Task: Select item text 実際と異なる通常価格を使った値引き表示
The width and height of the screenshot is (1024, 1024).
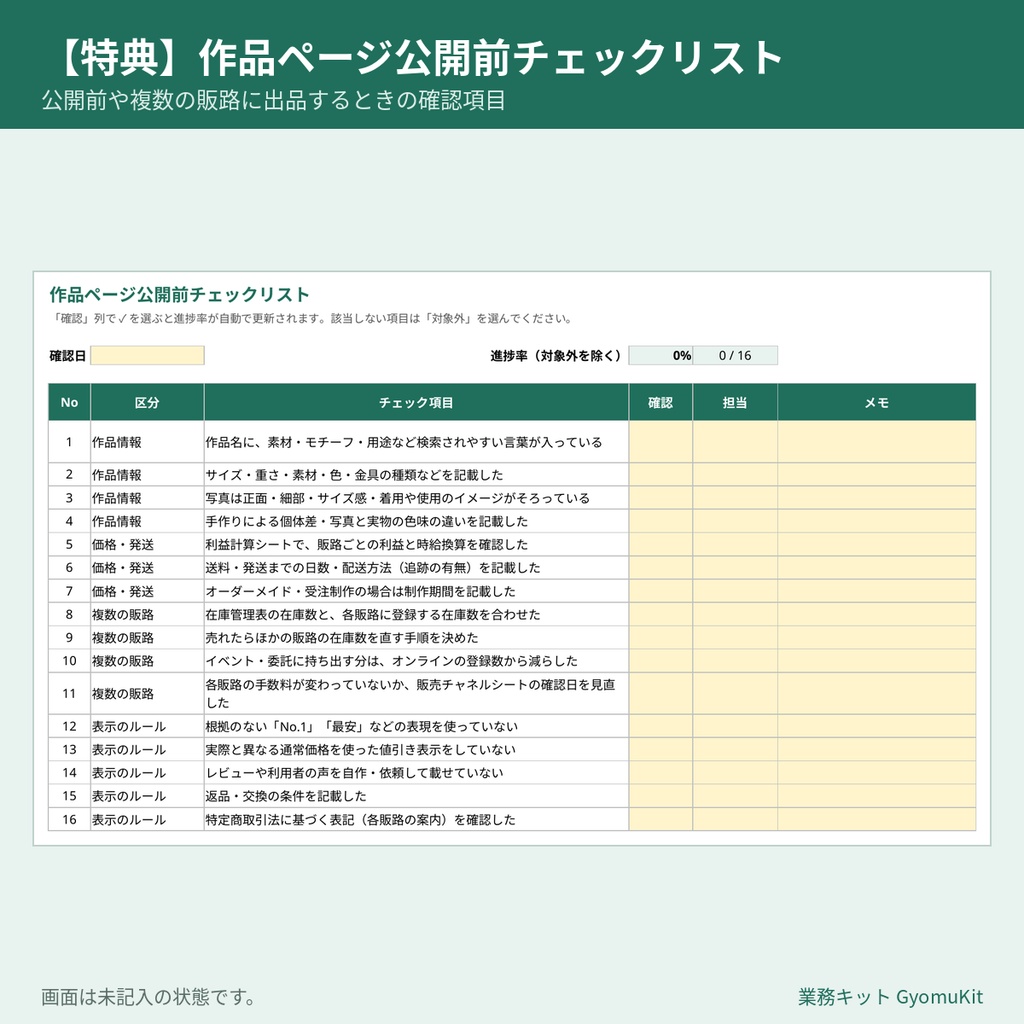Action: point(360,750)
